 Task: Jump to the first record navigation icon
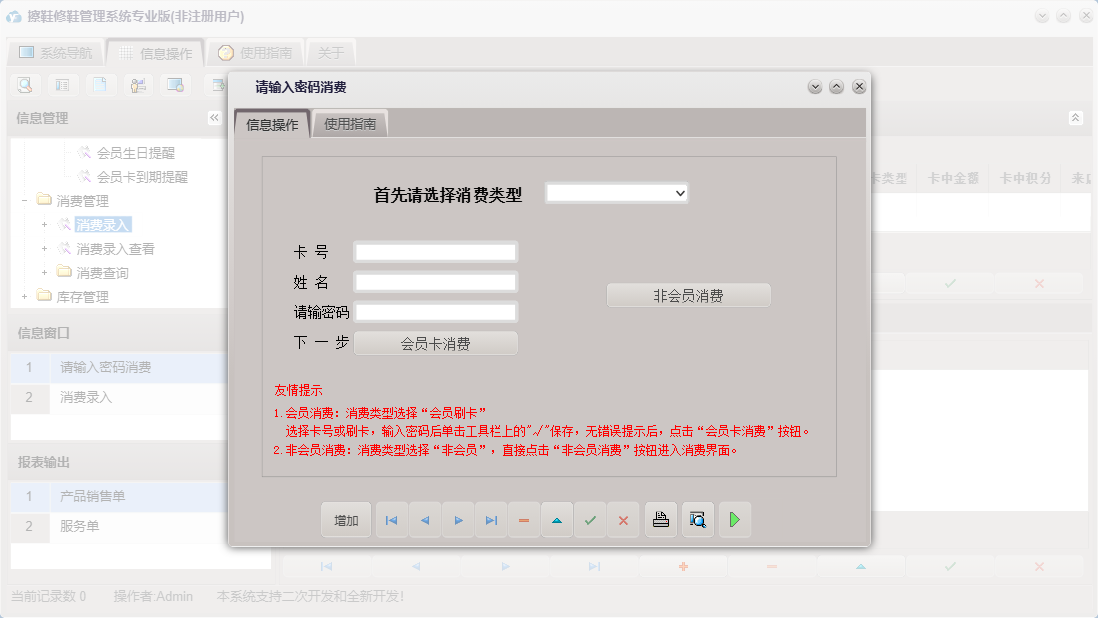(391, 519)
